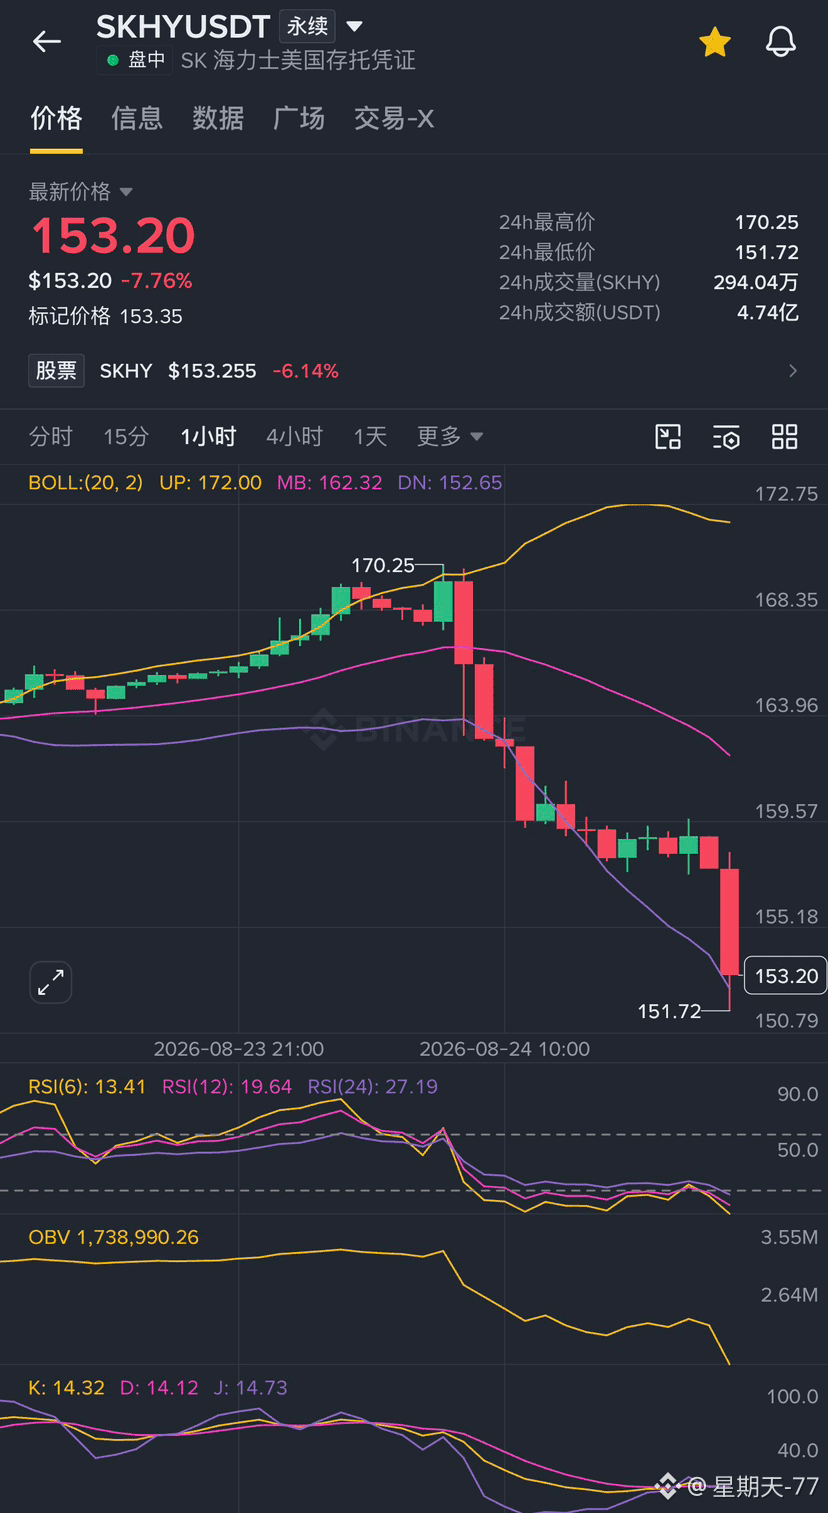Screen dimensions: 828x1513
Task: Toggle the favorite star icon
Action: (x=714, y=42)
